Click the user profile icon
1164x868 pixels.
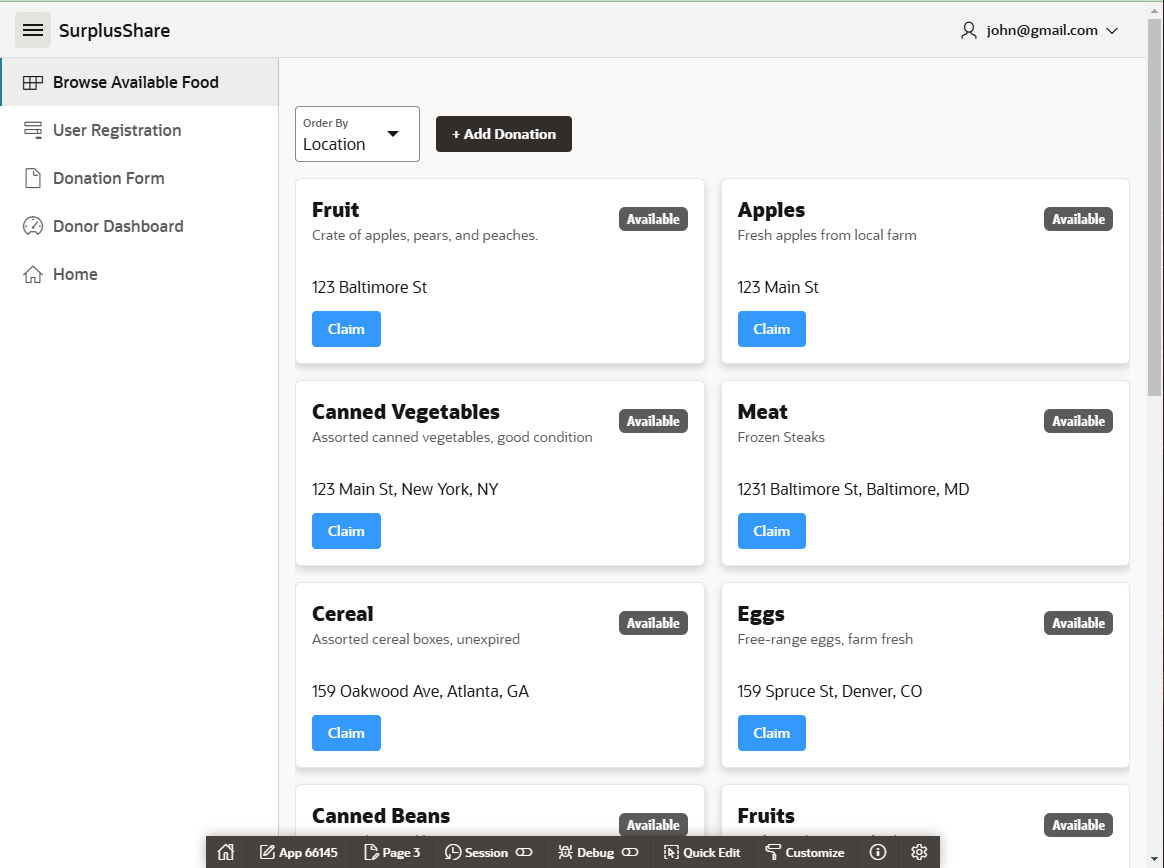click(968, 30)
